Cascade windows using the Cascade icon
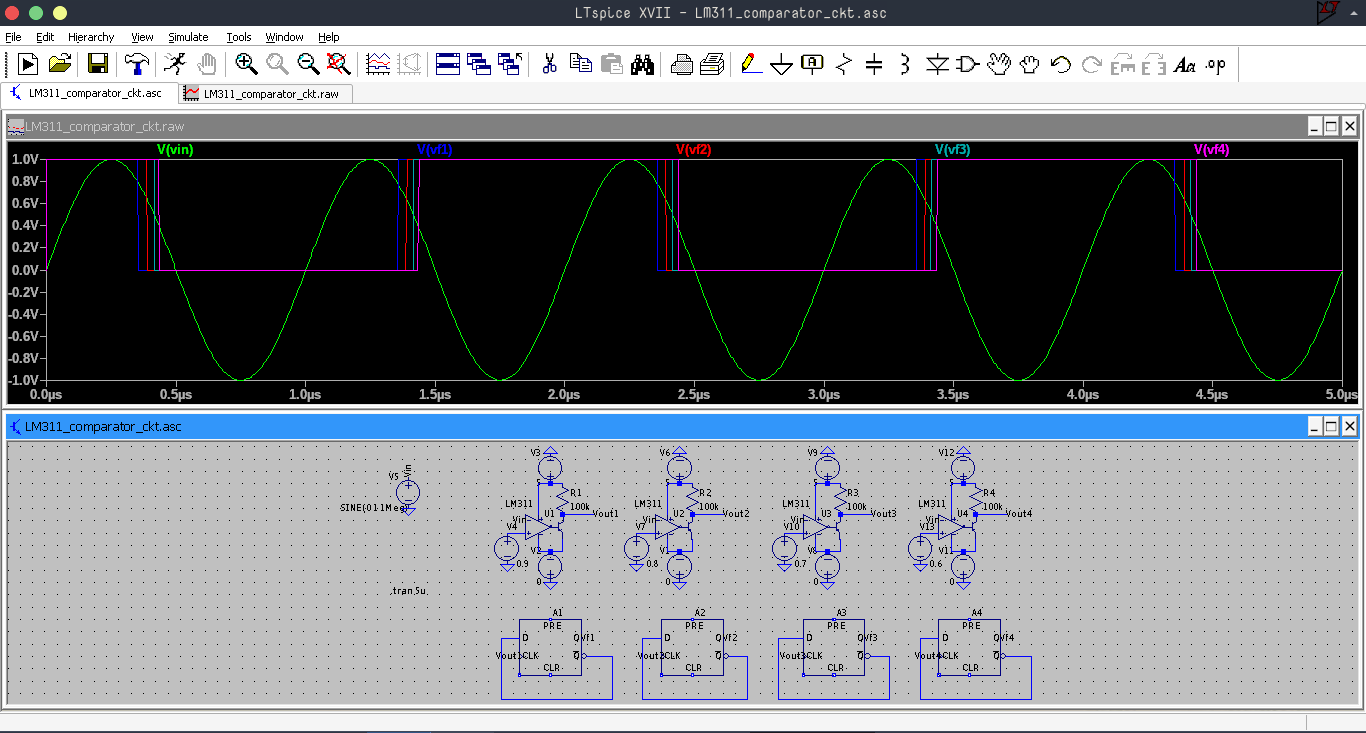 [479, 64]
